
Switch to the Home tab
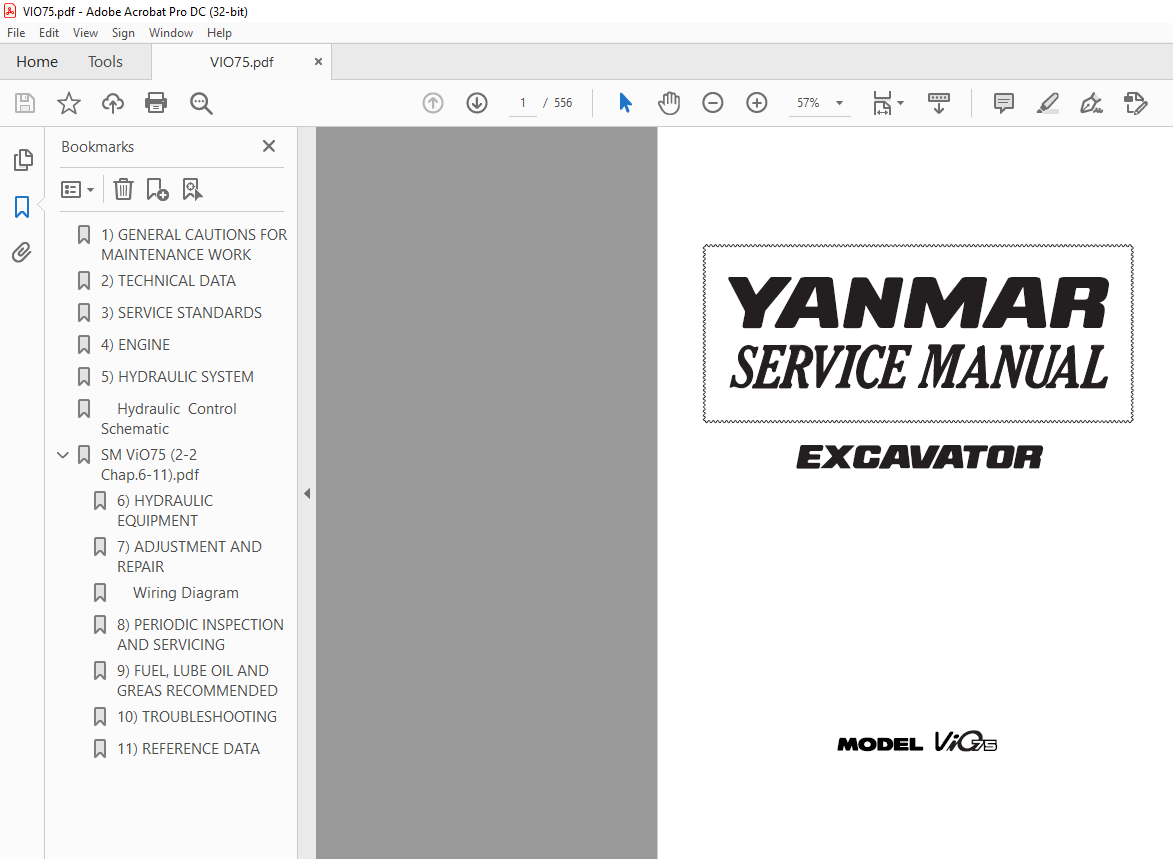pos(37,61)
